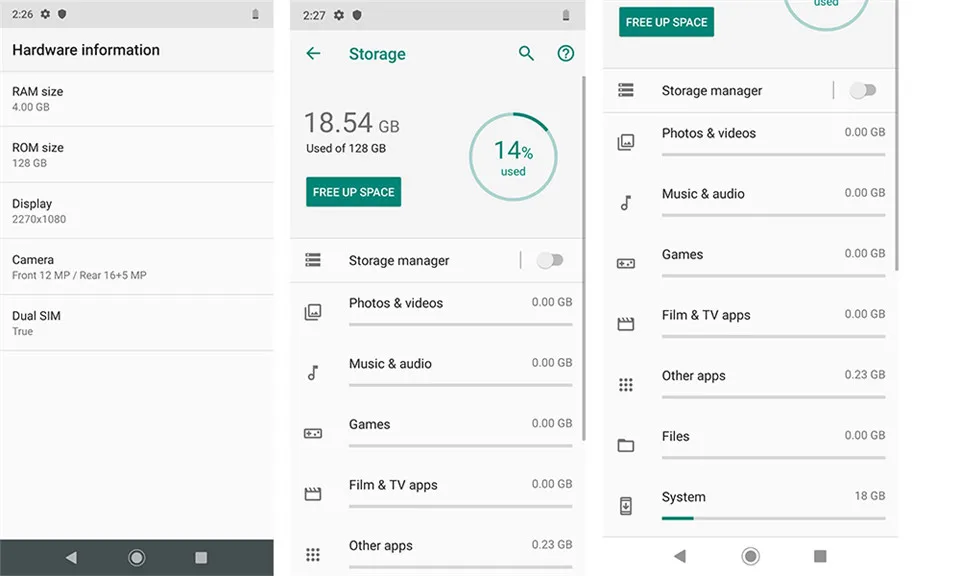Tap Android home button in right screen navbar
The height and width of the screenshot is (576, 960).
coord(751,556)
